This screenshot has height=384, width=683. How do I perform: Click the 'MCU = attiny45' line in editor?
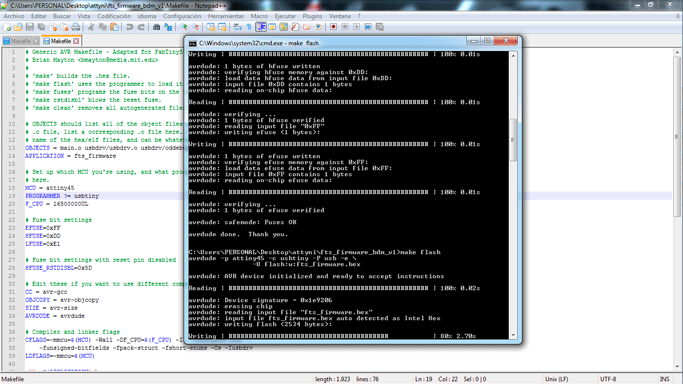pos(50,188)
